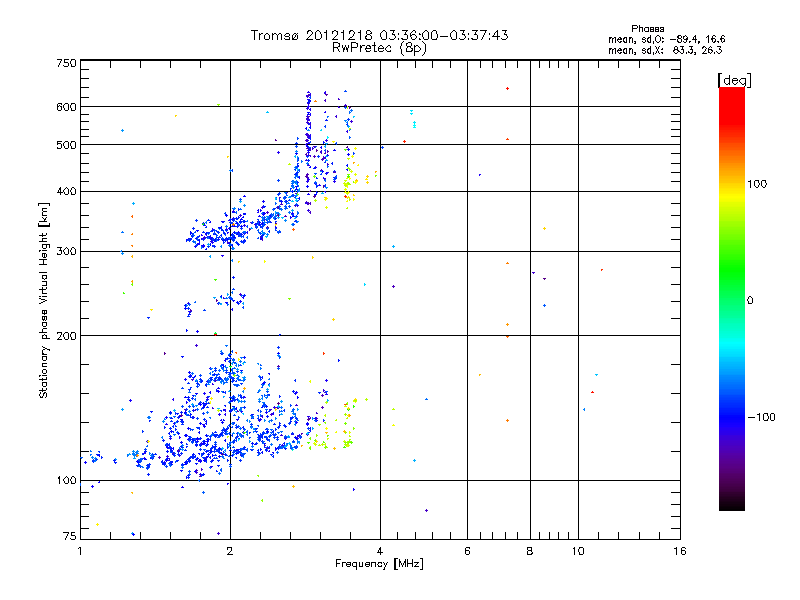Image resolution: width=800 pixels, height=600 pixels.
Task: Click the y-axis tick label '500'
Action: click(x=66, y=145)
